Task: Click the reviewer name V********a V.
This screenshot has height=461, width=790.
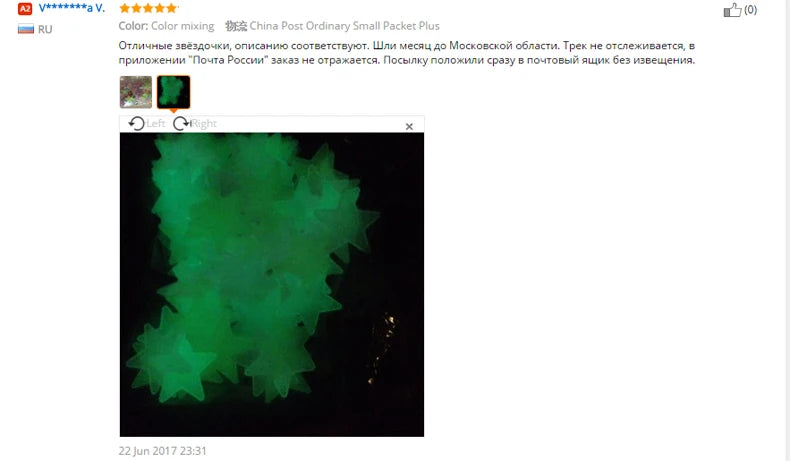Action: point(72,8)
